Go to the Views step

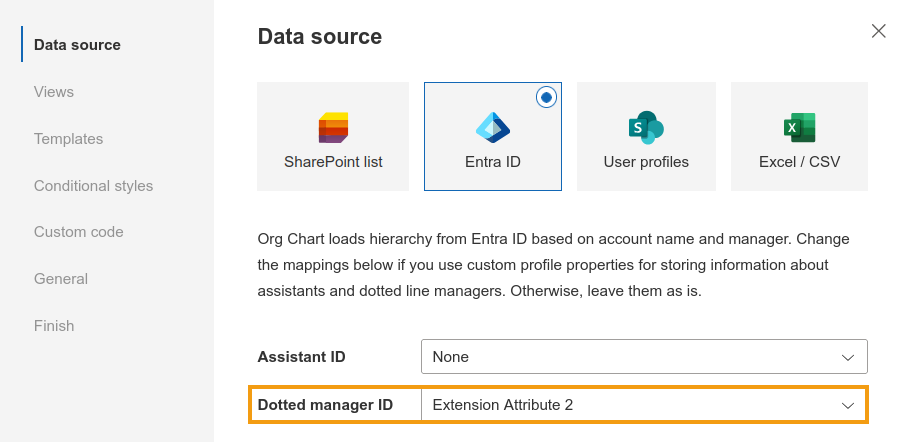pyautogui.click(x=54, y=92)
